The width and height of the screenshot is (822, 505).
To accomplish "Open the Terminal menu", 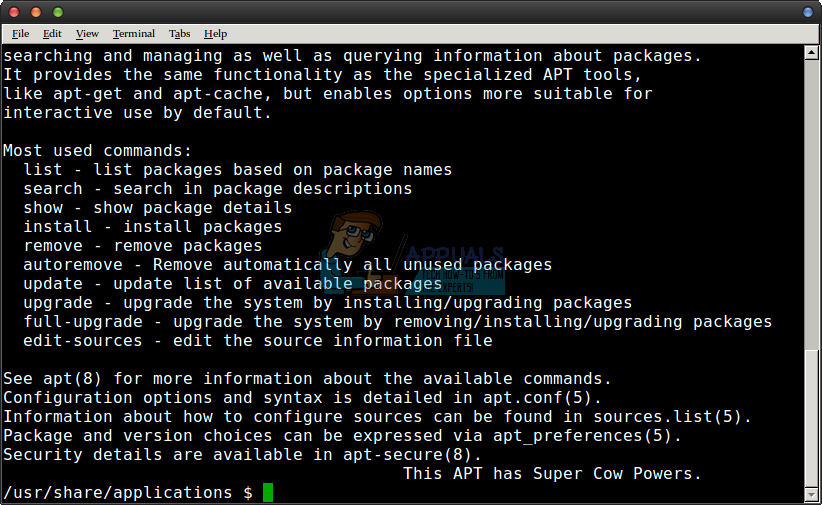I will click(x=134, y=34).
